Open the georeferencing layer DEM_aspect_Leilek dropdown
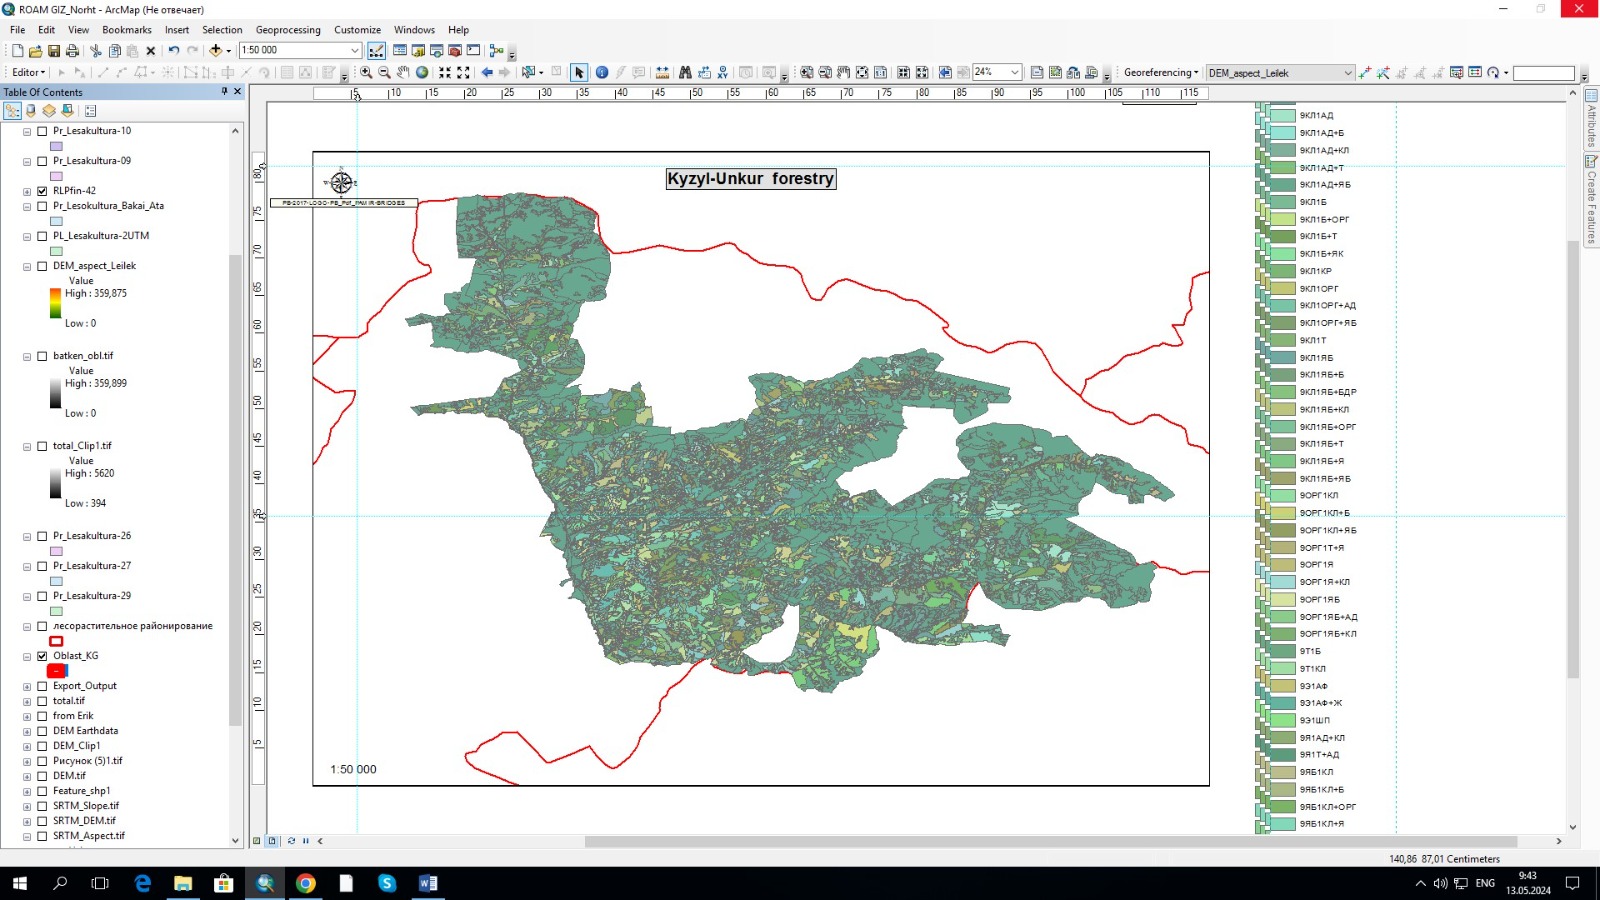This screenshot has width=1600, height=900. click(1347, 73)
